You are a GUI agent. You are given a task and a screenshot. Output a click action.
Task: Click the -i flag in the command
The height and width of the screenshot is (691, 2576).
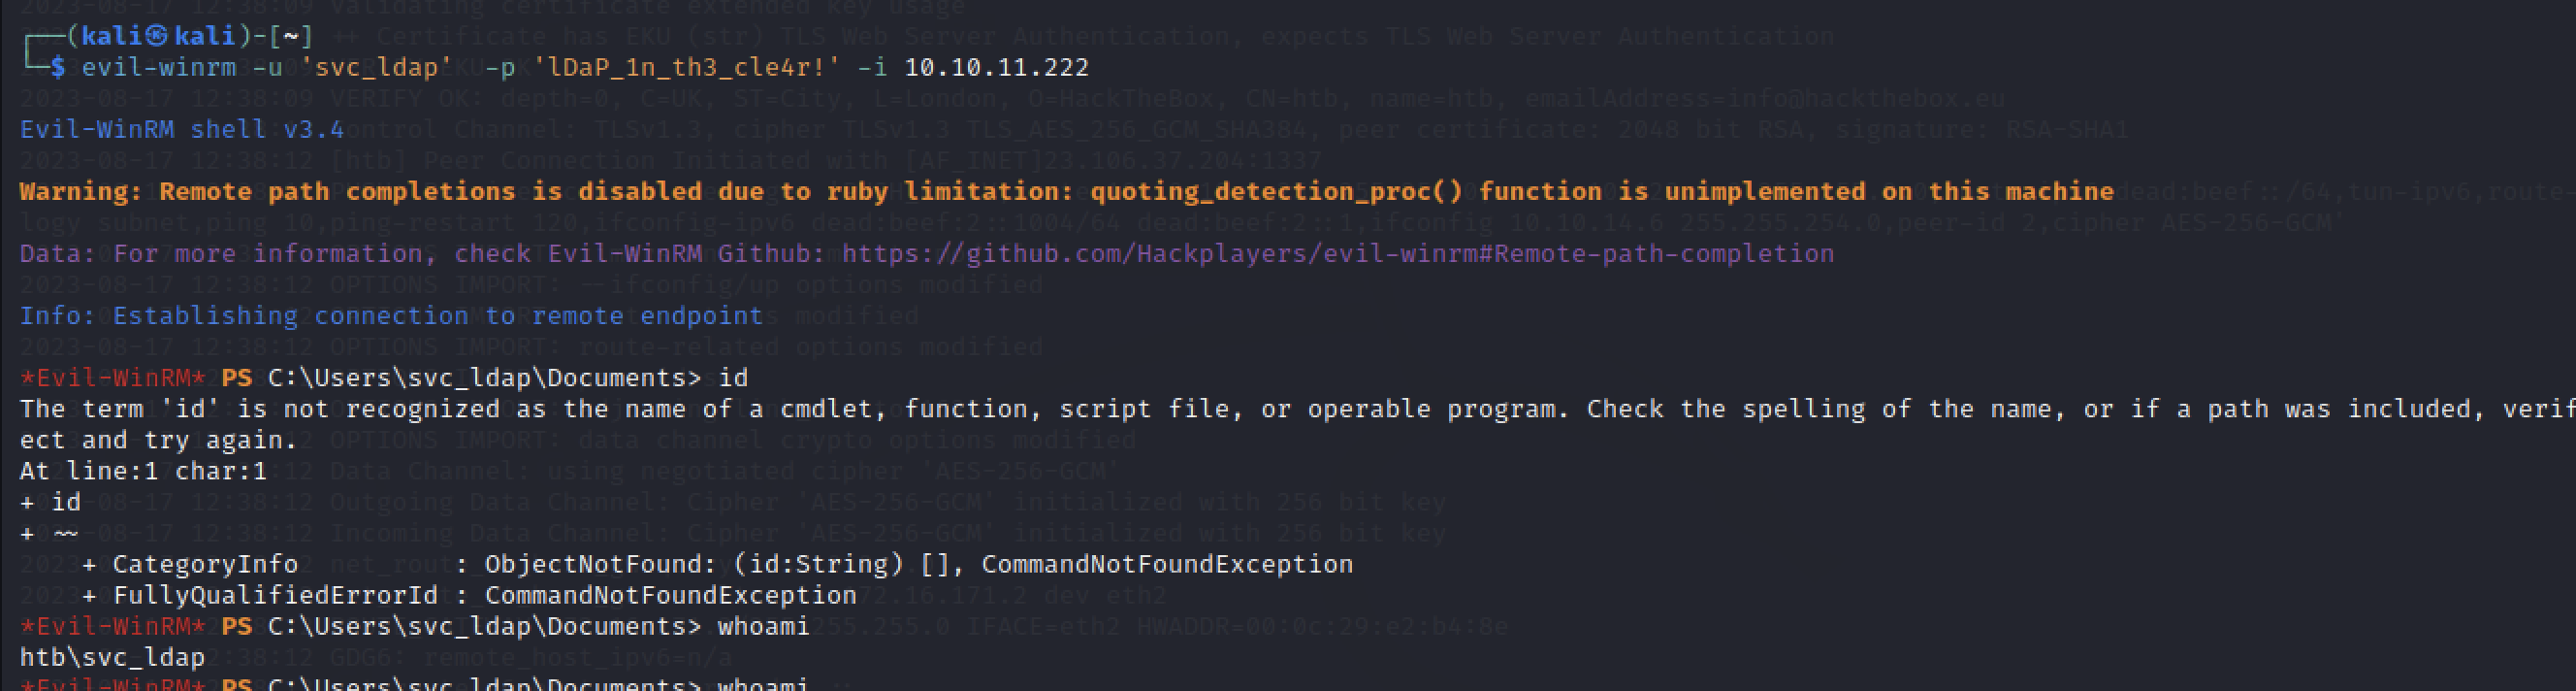[873, 68]
